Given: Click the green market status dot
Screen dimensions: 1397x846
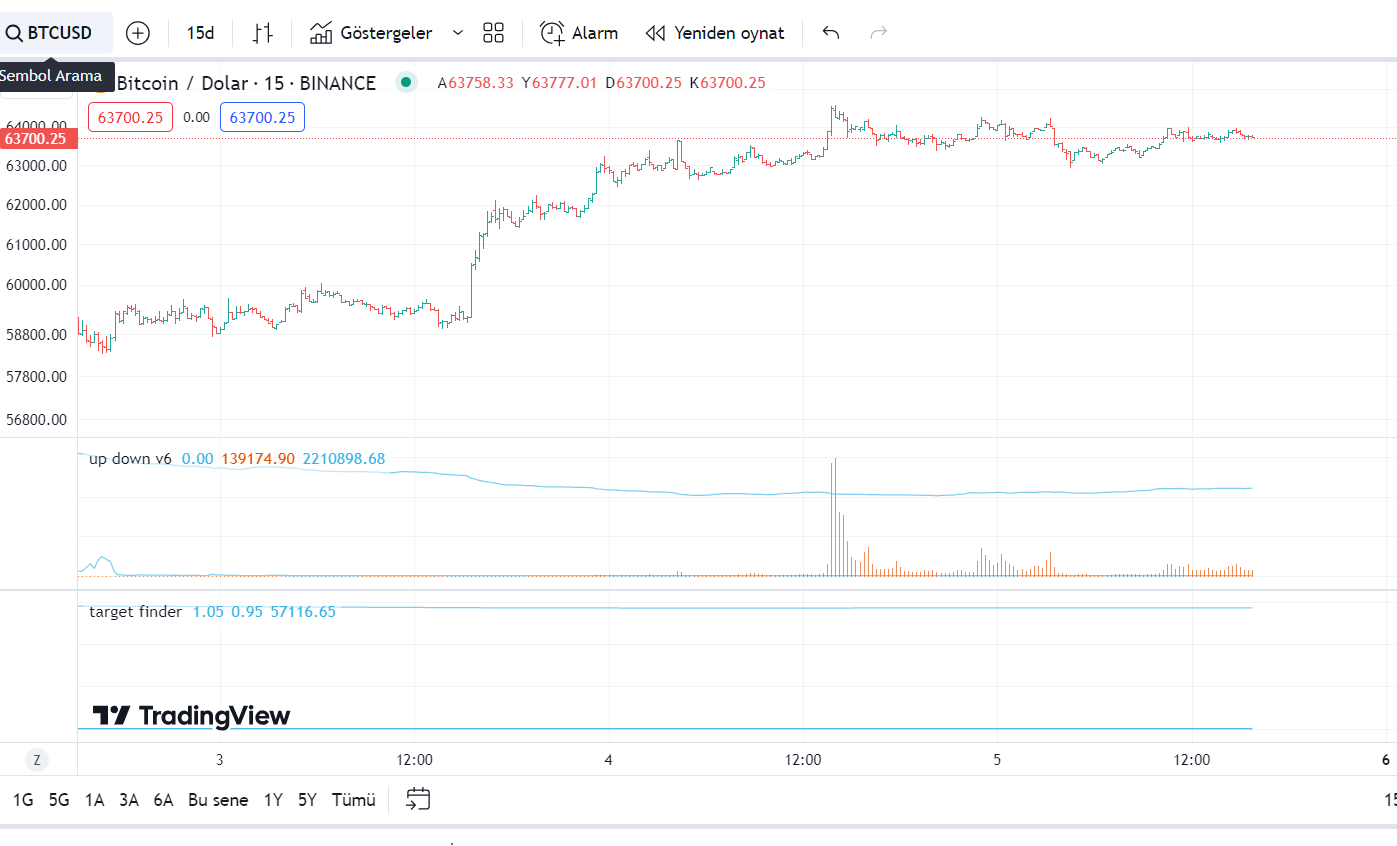Looking at the screenshot, I should pyautogui.click(x=406, y=83).
